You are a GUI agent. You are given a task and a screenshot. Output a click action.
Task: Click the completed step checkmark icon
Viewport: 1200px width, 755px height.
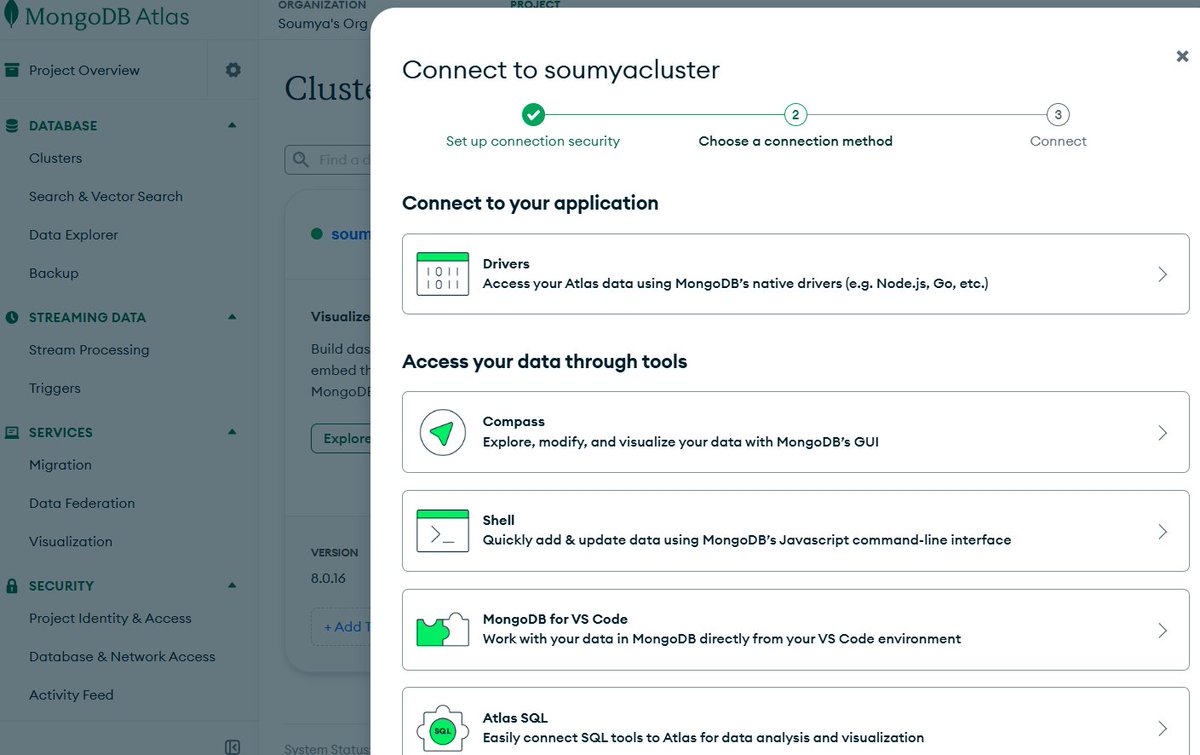click(533, 115)
